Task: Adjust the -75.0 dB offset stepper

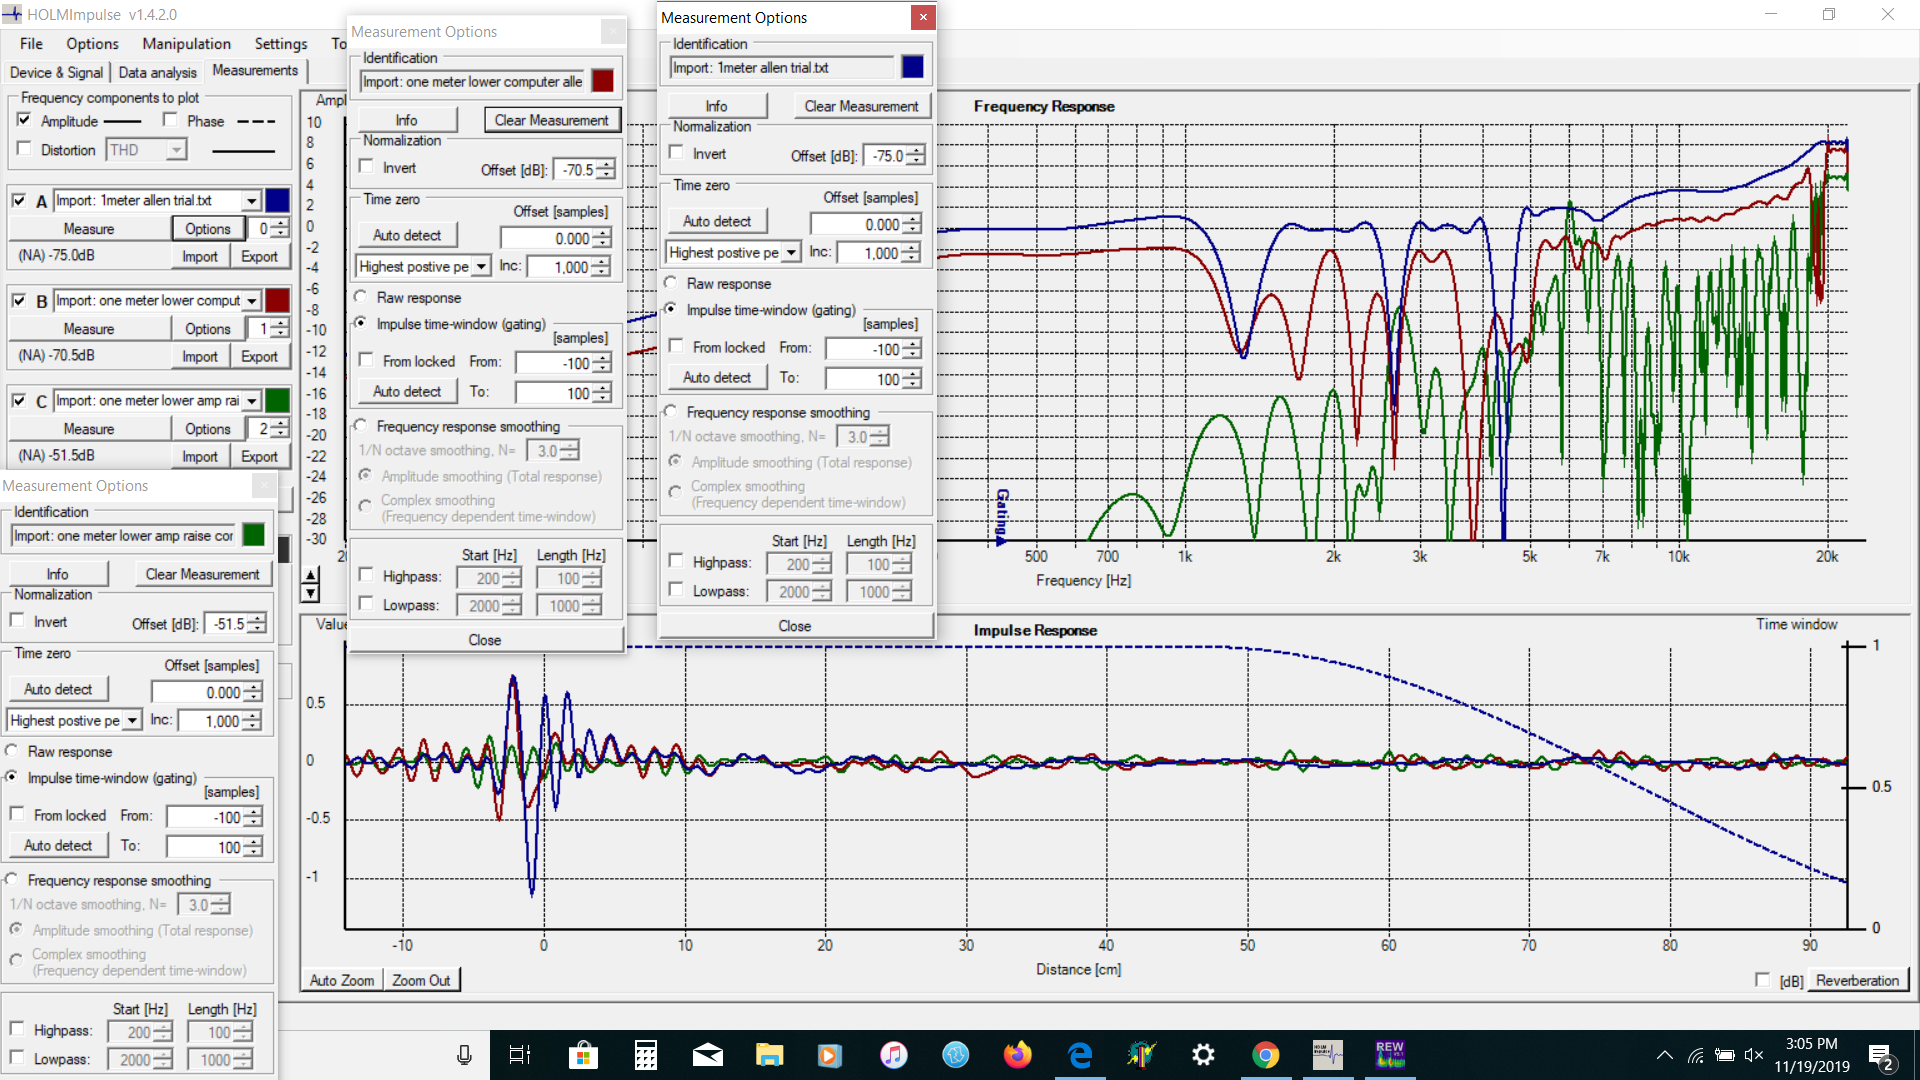Action: 916,156
